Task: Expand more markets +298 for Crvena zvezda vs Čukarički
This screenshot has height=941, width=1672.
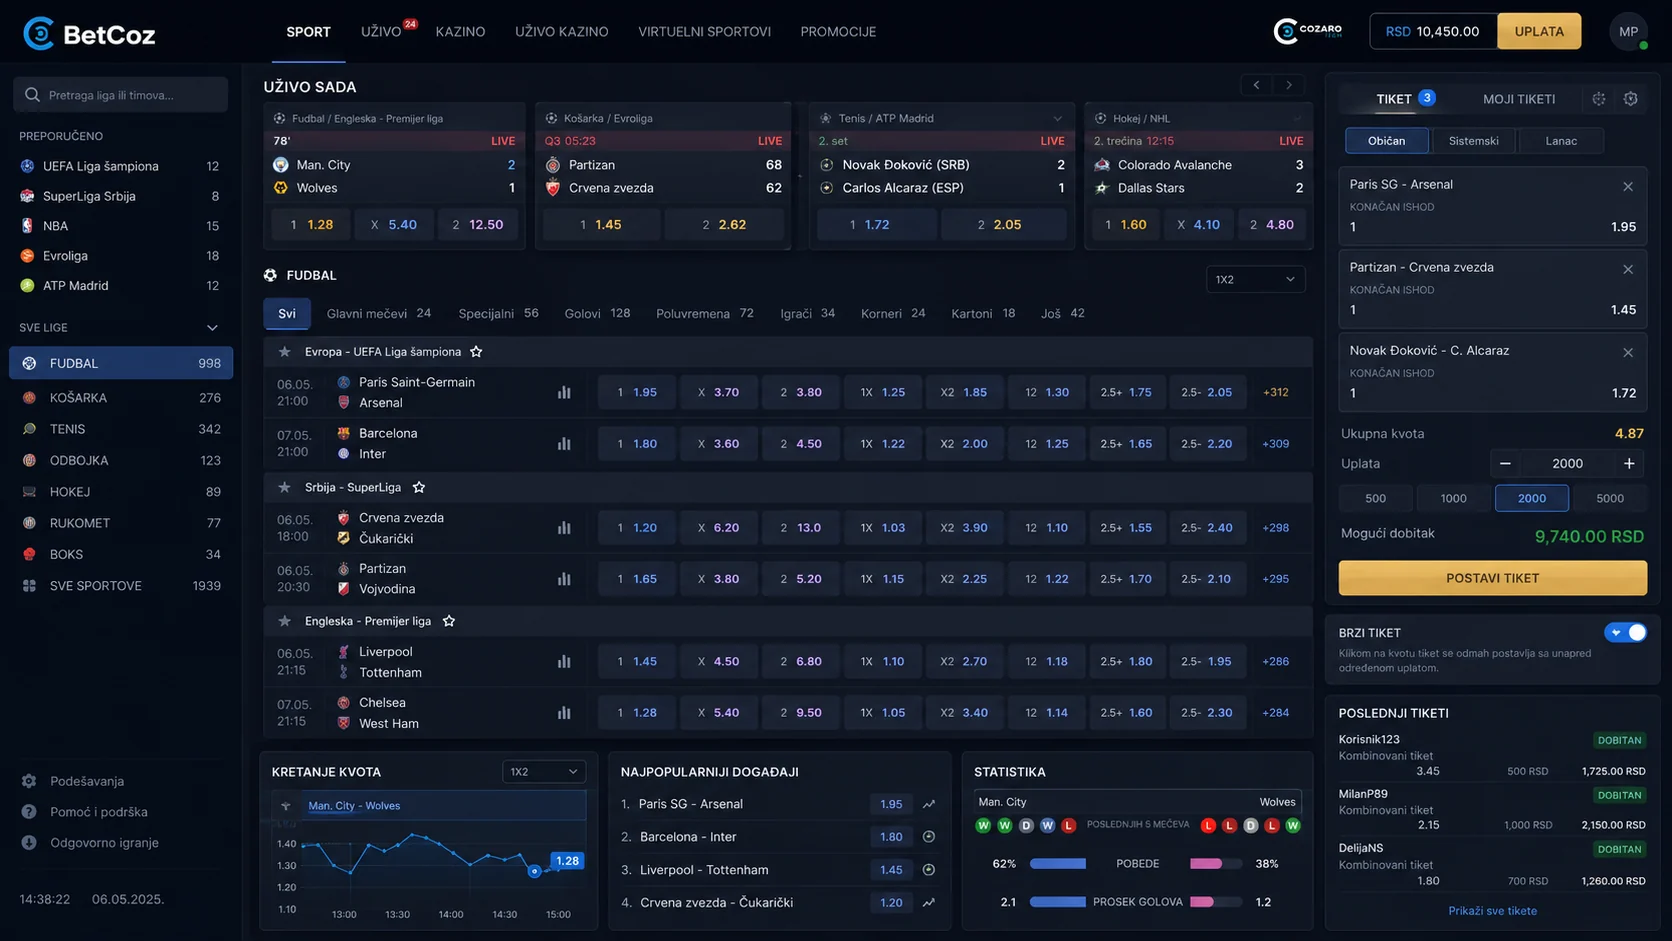Action: point(1276,527)
